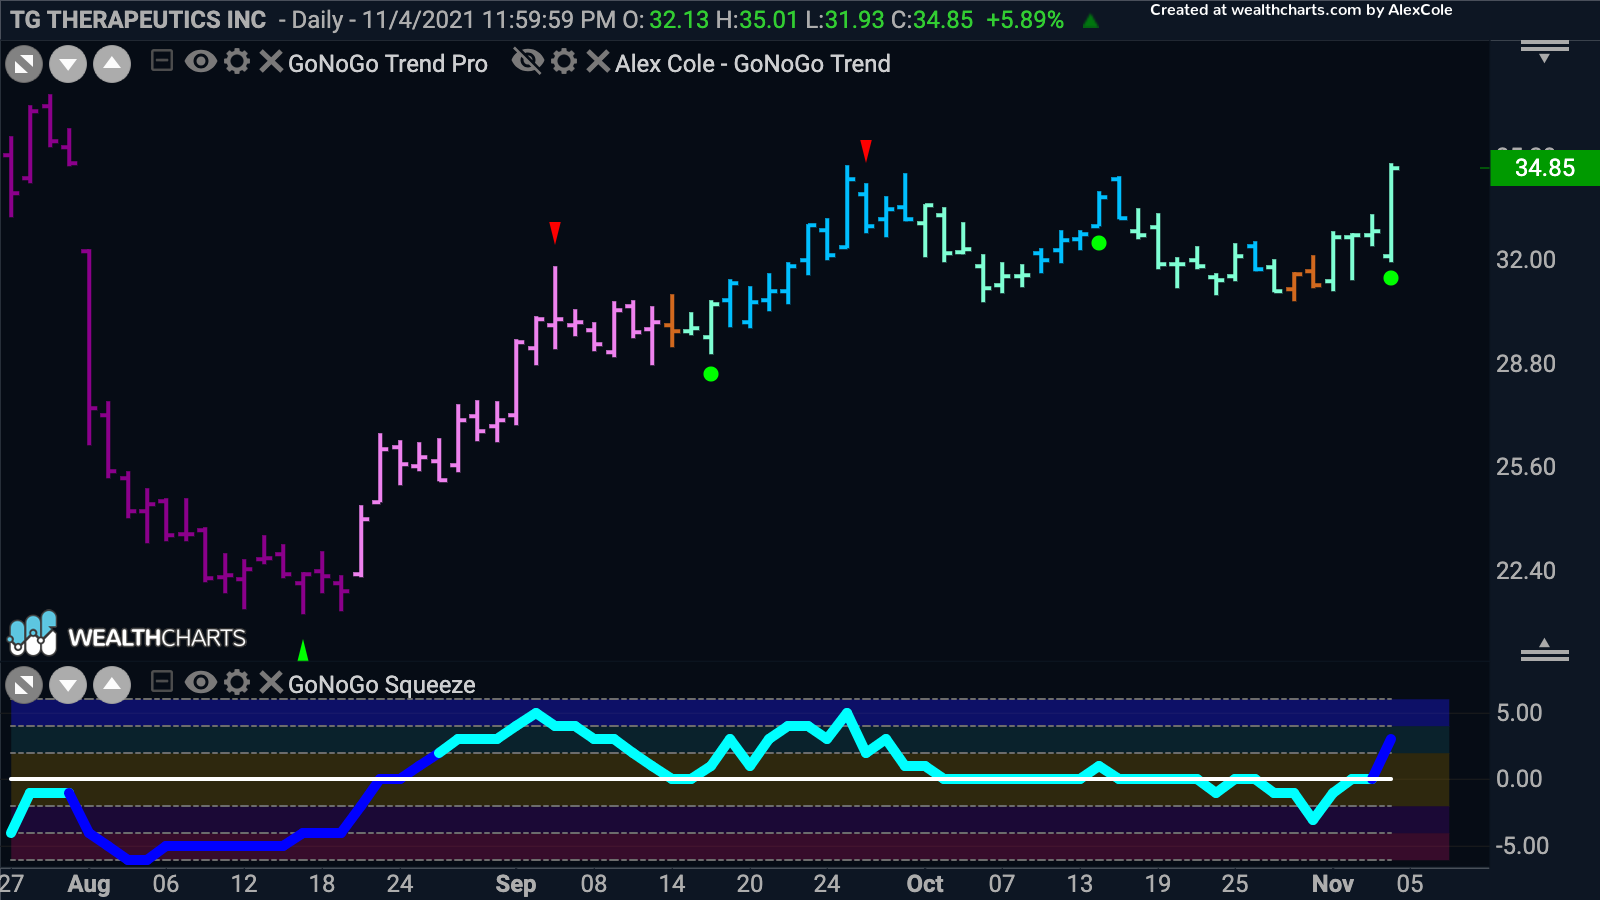Move GoNoGo Squeeze pane down

click(x=68, y=685)
